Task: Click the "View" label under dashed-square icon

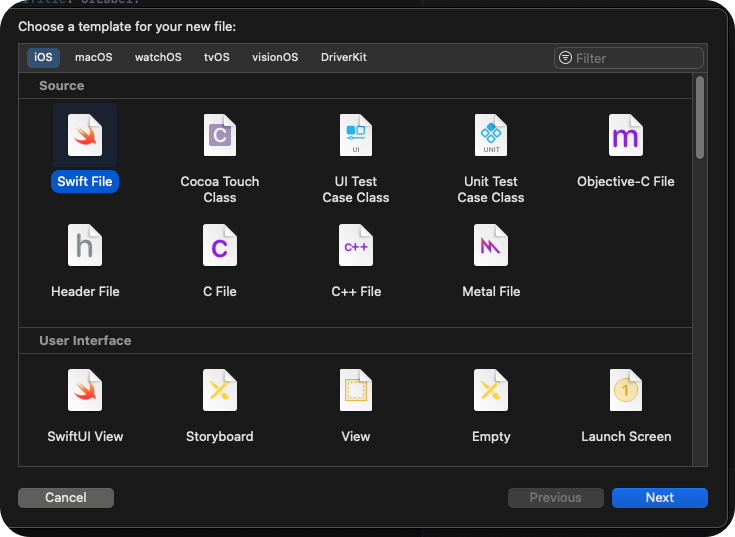Action: [356, 436]
